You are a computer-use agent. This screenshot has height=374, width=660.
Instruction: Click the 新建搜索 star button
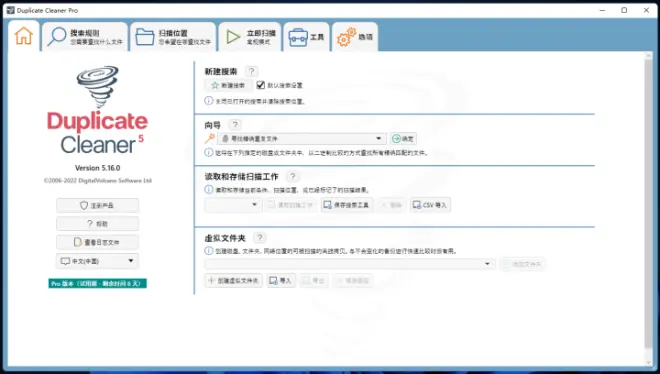click(229, 85)
